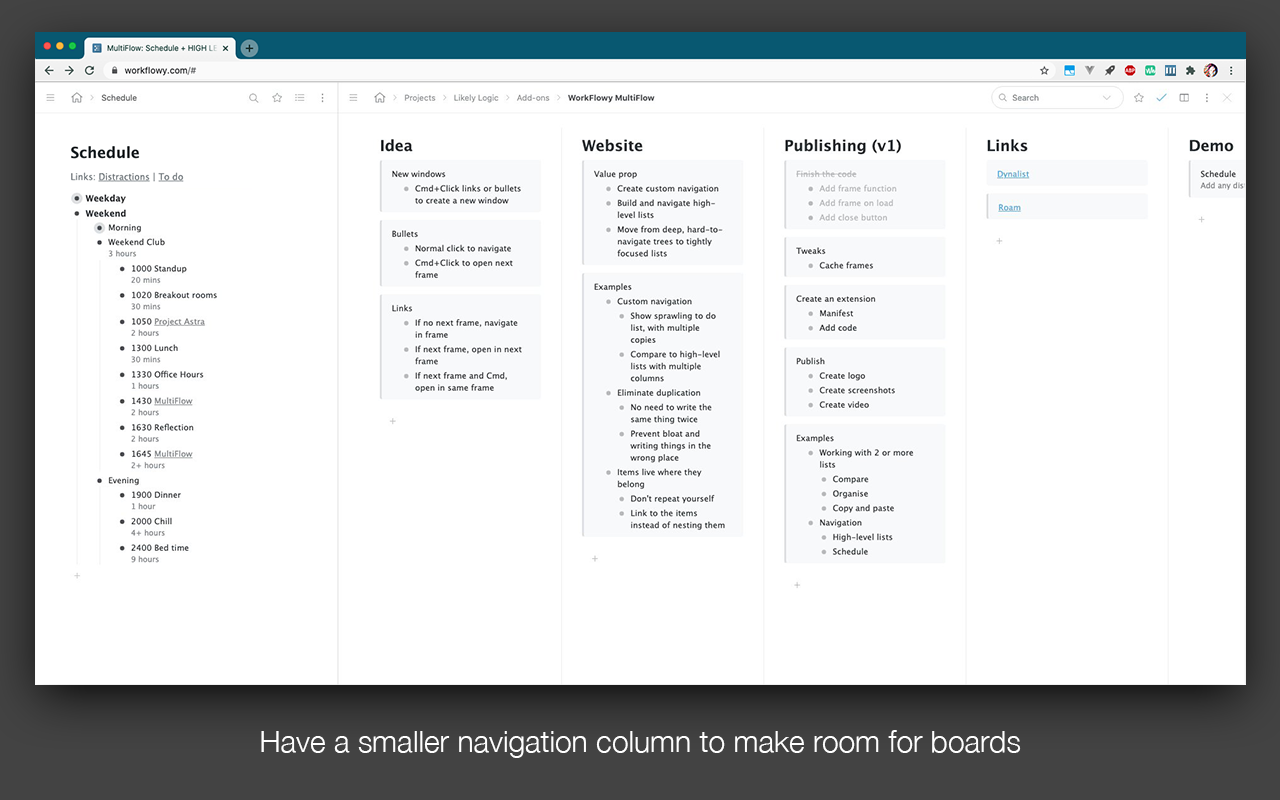Open the three-dot menu in the Schedule pane

point(322,97)
